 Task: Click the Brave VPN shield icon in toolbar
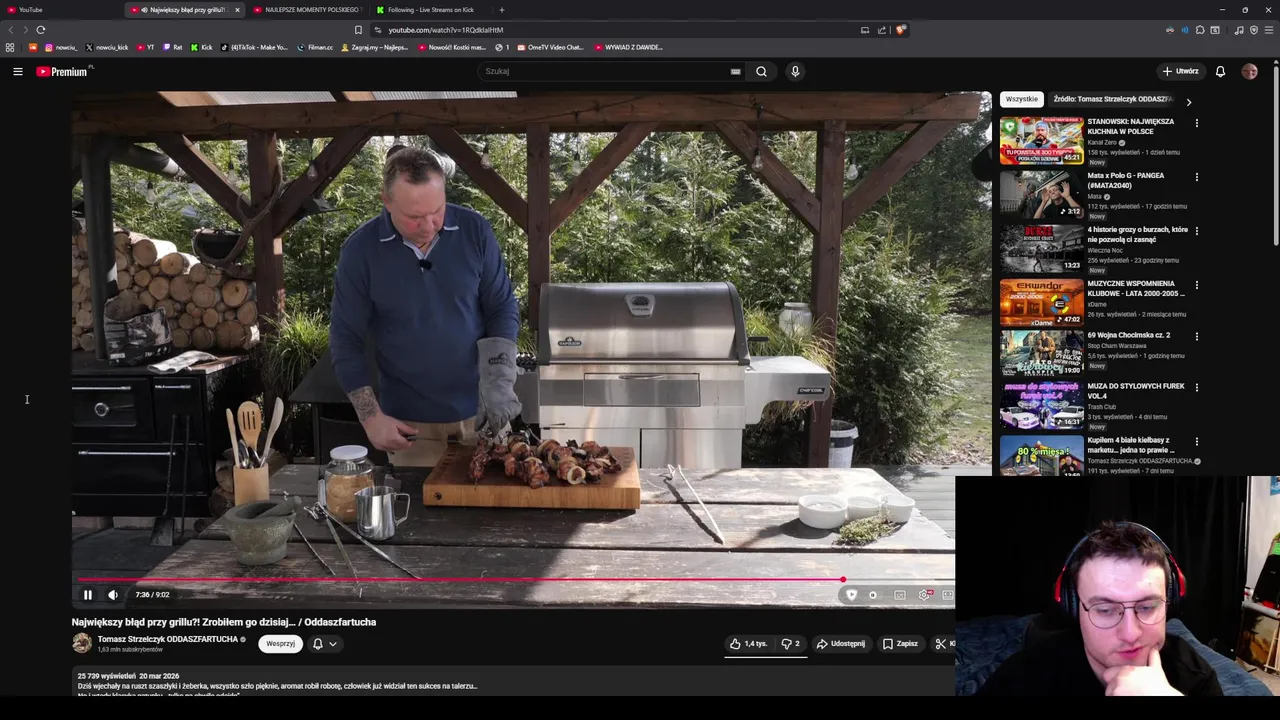[x=1254, y=30]
